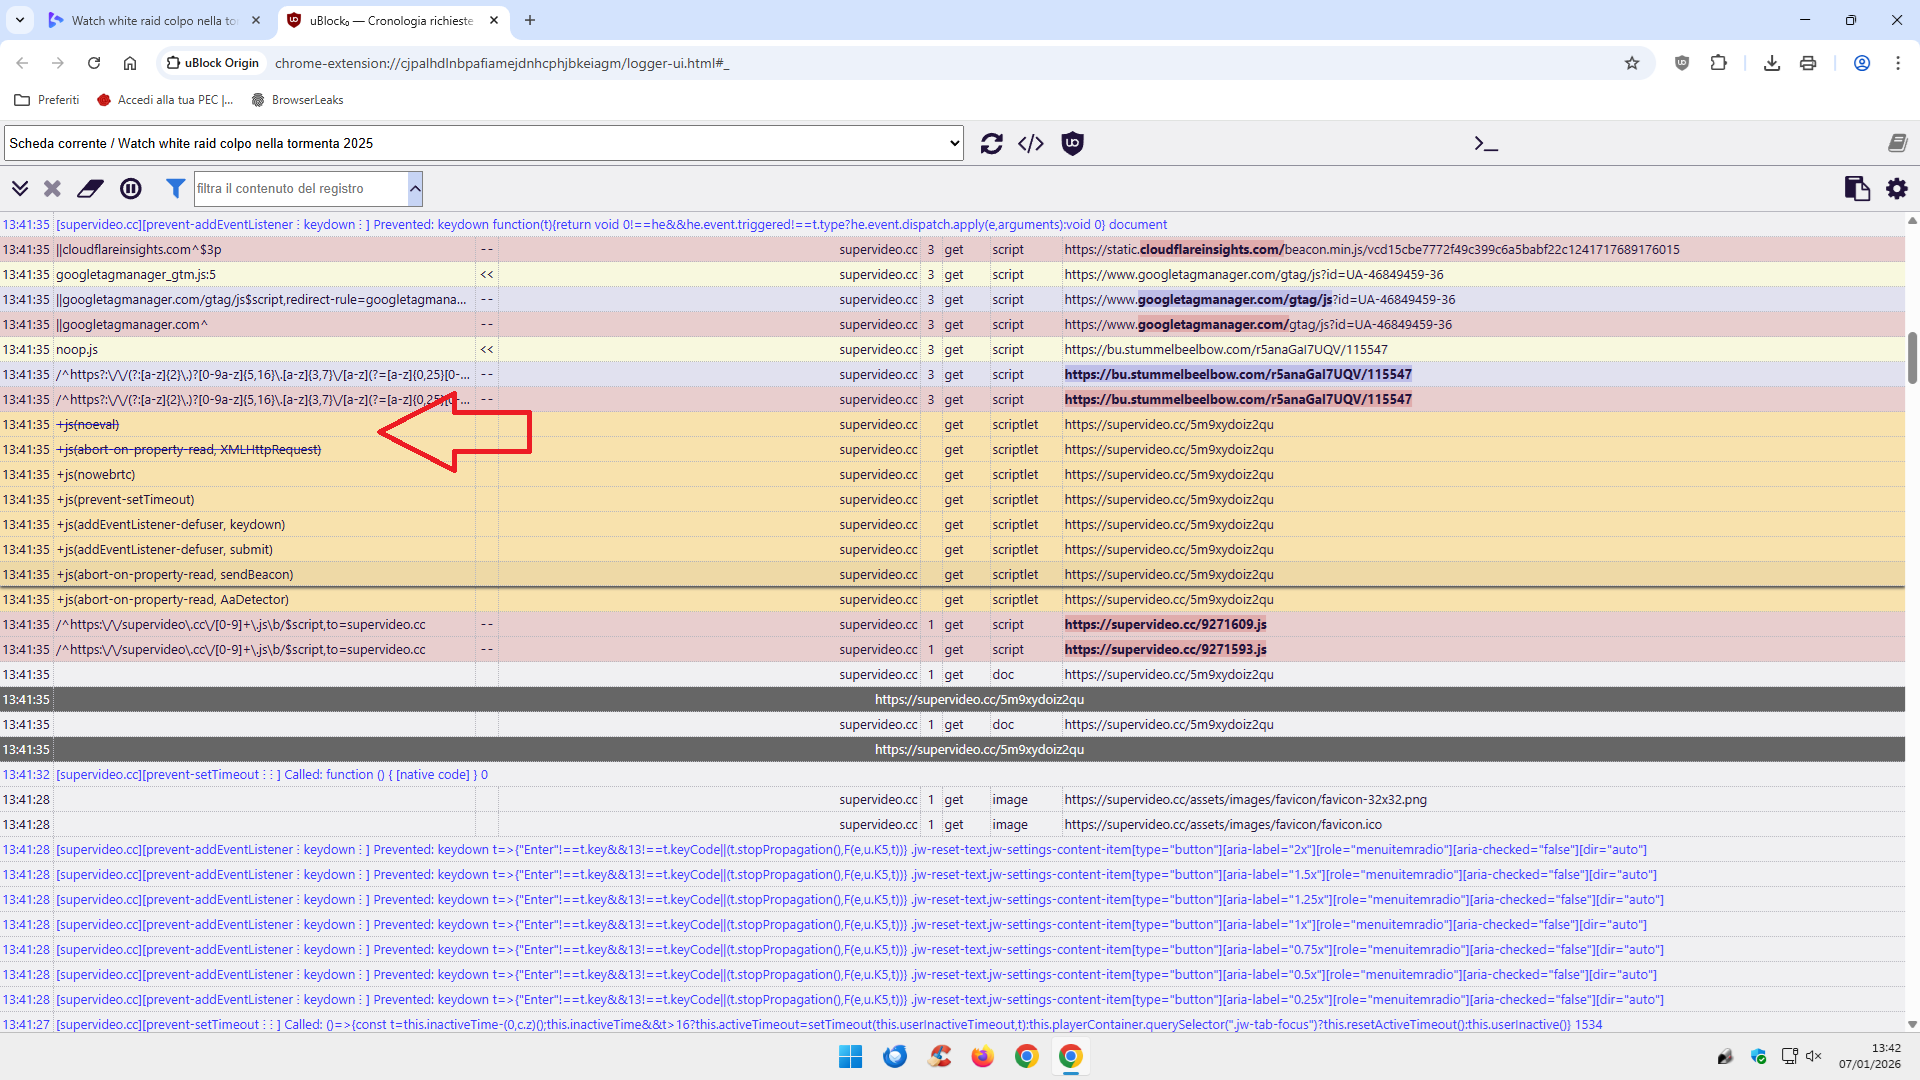This screenshot has height=1080, width=1920.
Task: Click the address bar URL
Action: tap(502, 63)
